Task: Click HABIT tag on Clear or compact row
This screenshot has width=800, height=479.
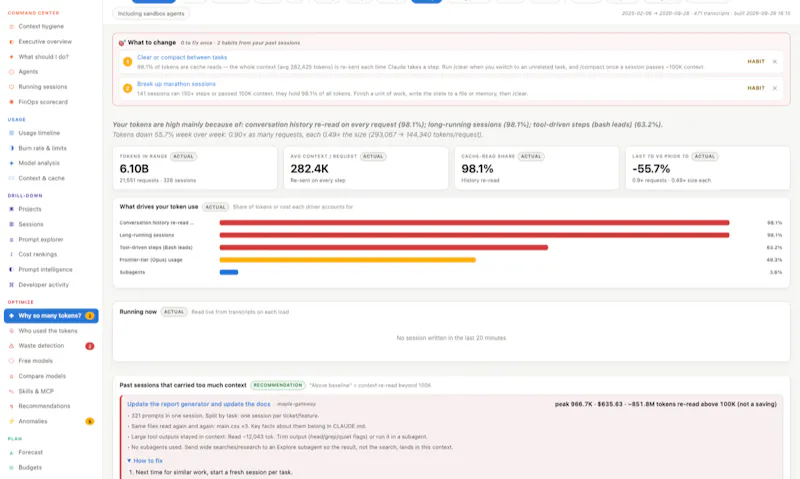Action: coord(756,62)
